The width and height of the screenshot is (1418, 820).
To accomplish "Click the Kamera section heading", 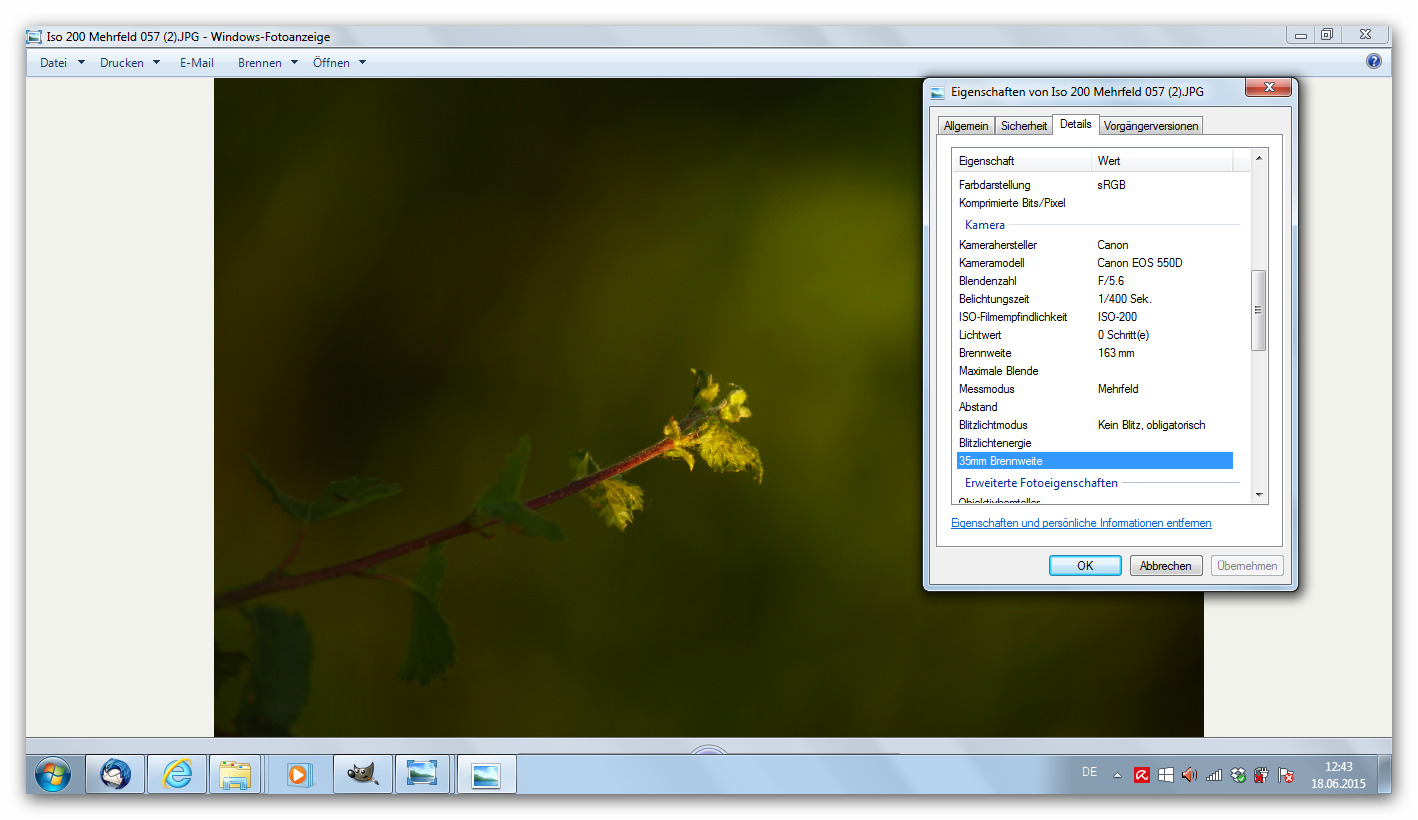I will (985, 225).
